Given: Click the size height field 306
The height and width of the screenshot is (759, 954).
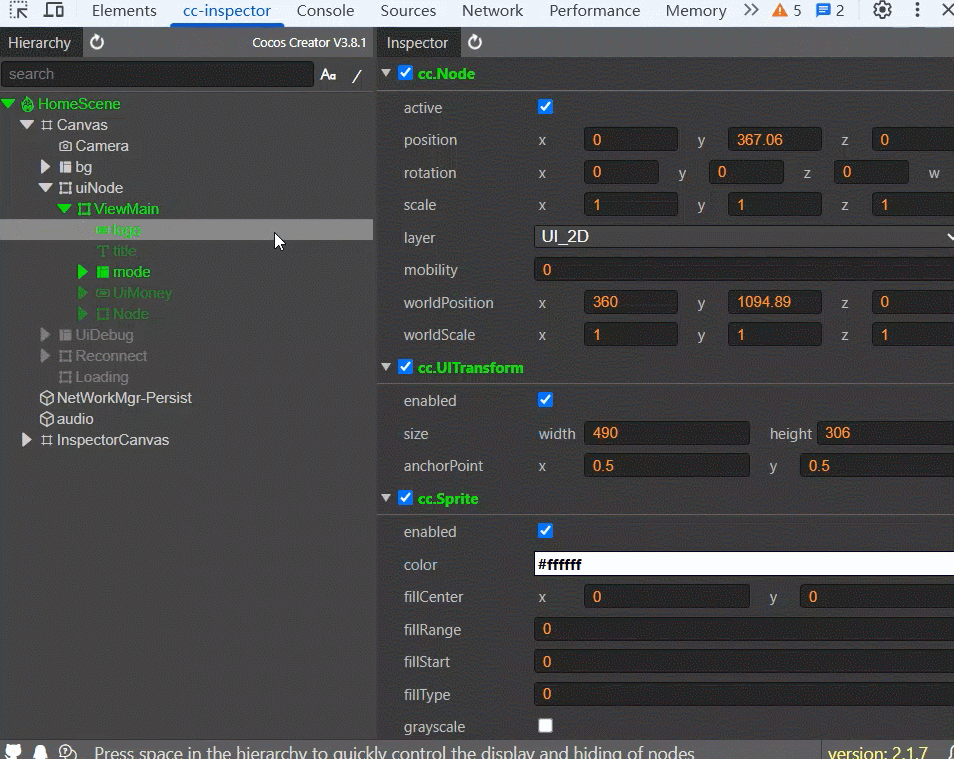Looking at the screenshot, I should click(885, 433).
